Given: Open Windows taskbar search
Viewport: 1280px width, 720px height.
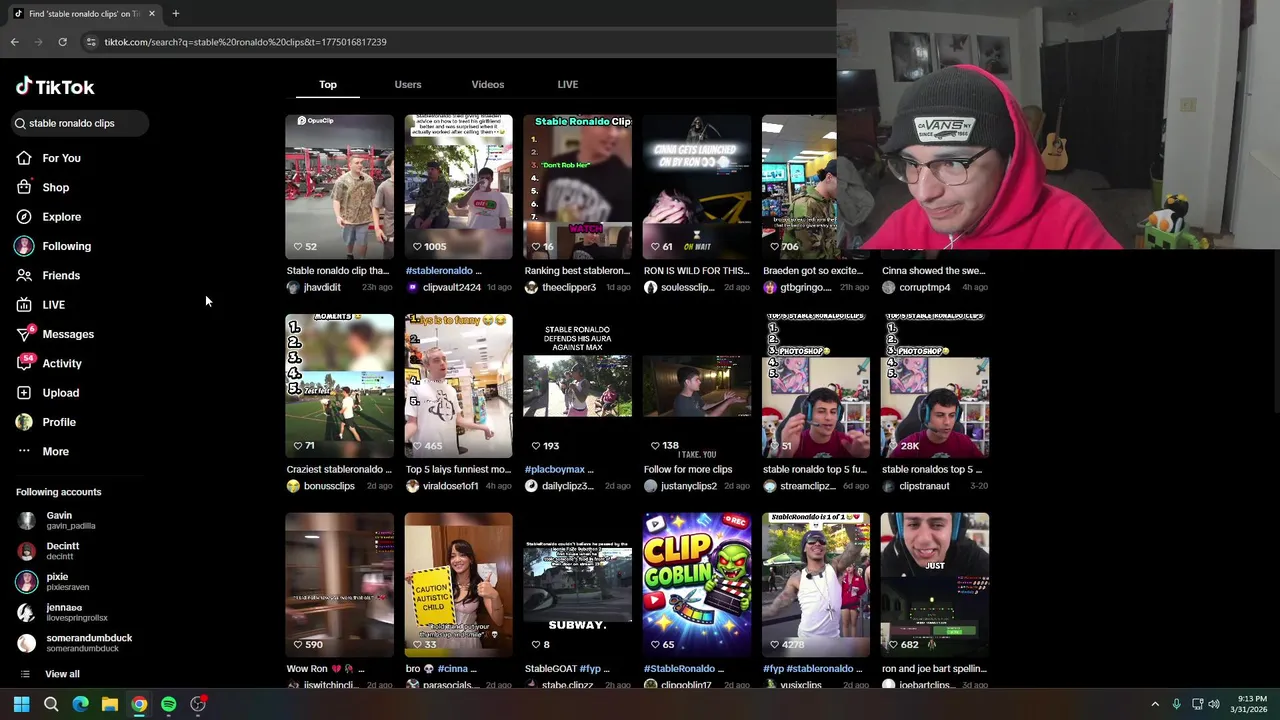Looking at the screenshot, I should coord(51,704).
